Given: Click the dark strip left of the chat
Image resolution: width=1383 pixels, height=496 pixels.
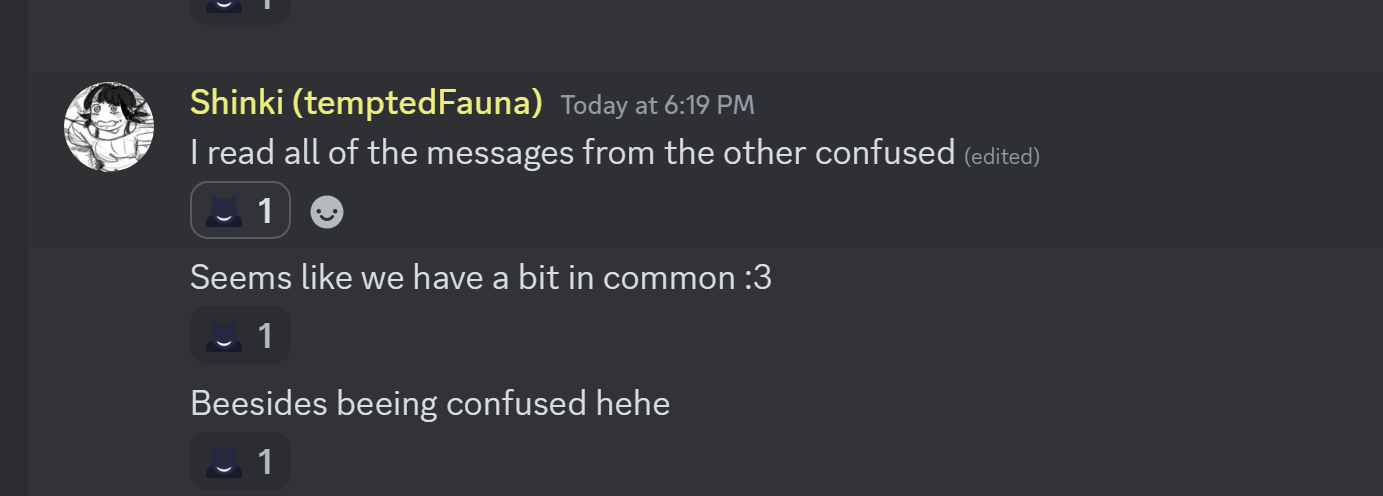Looking at the screenshot, I should click(x=13, y=248).
